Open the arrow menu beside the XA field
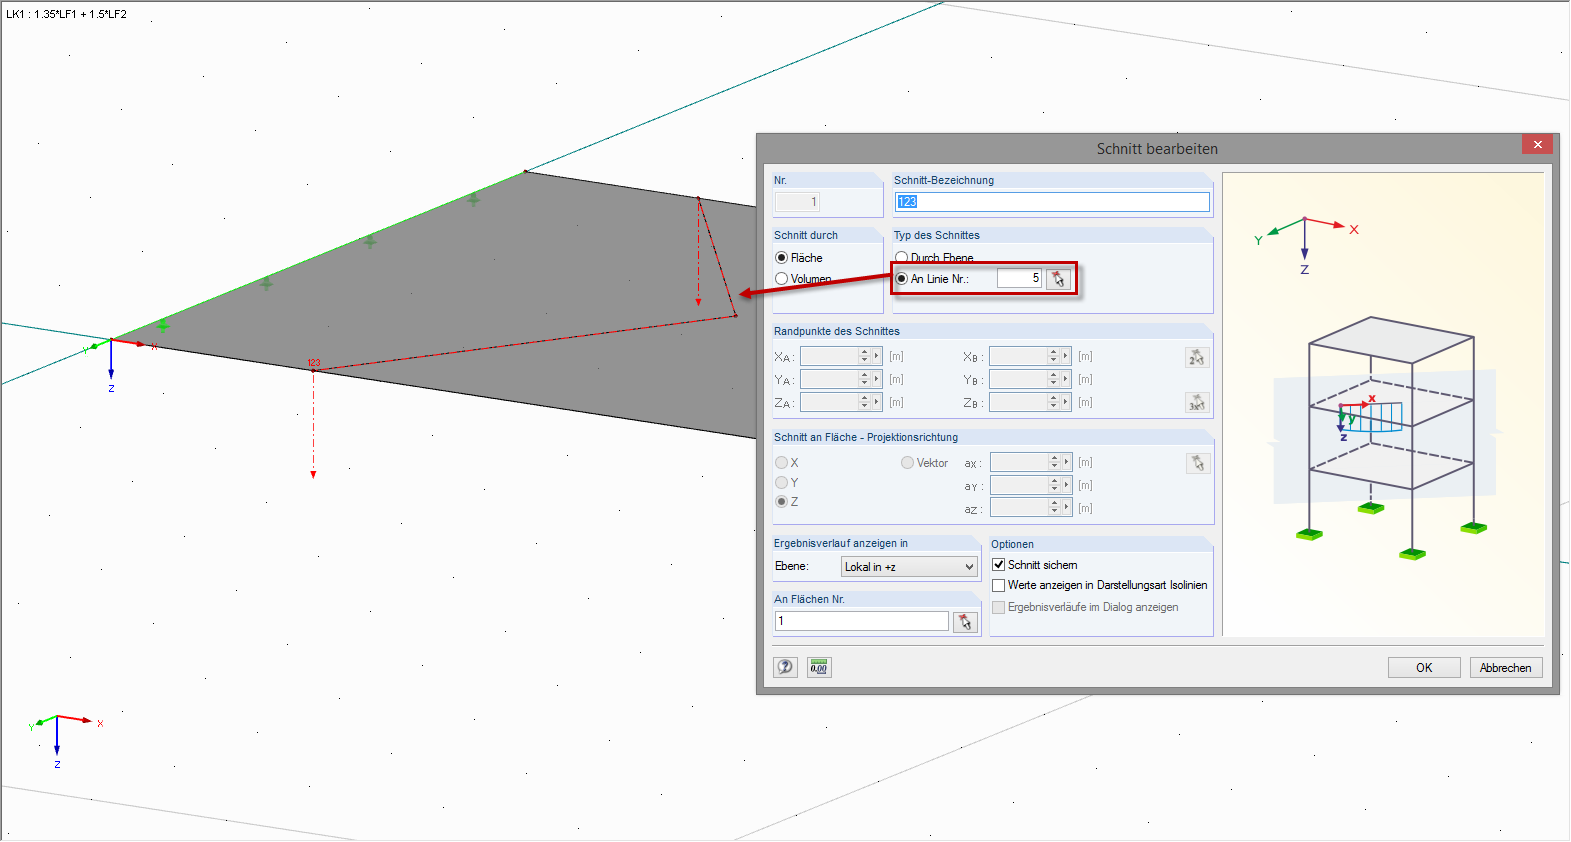Viewport: 1571px width, 842px height. tap(877, 356)
